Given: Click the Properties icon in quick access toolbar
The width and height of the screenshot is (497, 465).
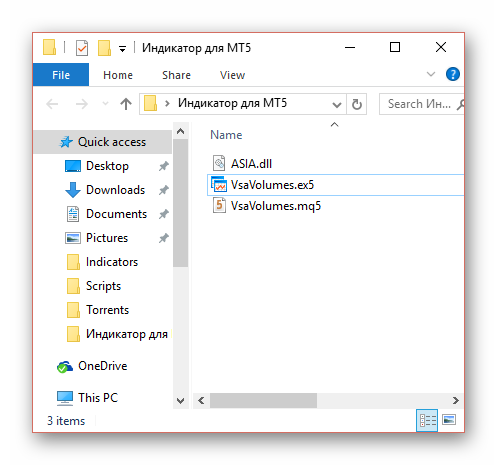Looking at the screenshot, I should 82,48.
